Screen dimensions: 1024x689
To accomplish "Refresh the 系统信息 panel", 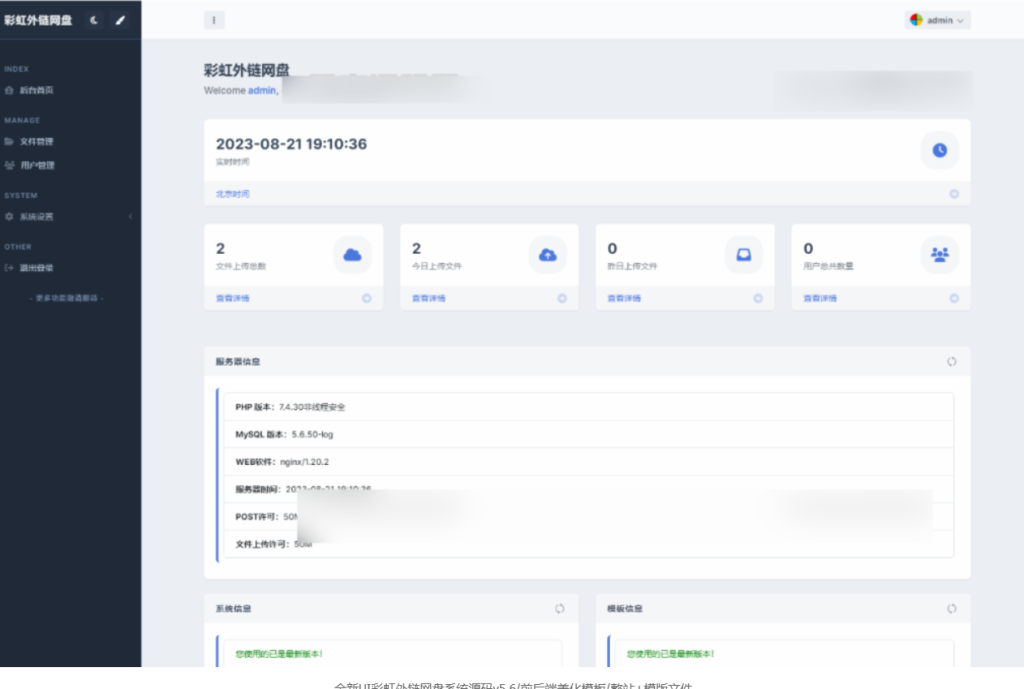I will pyautogui.click(x=560, y=608).
